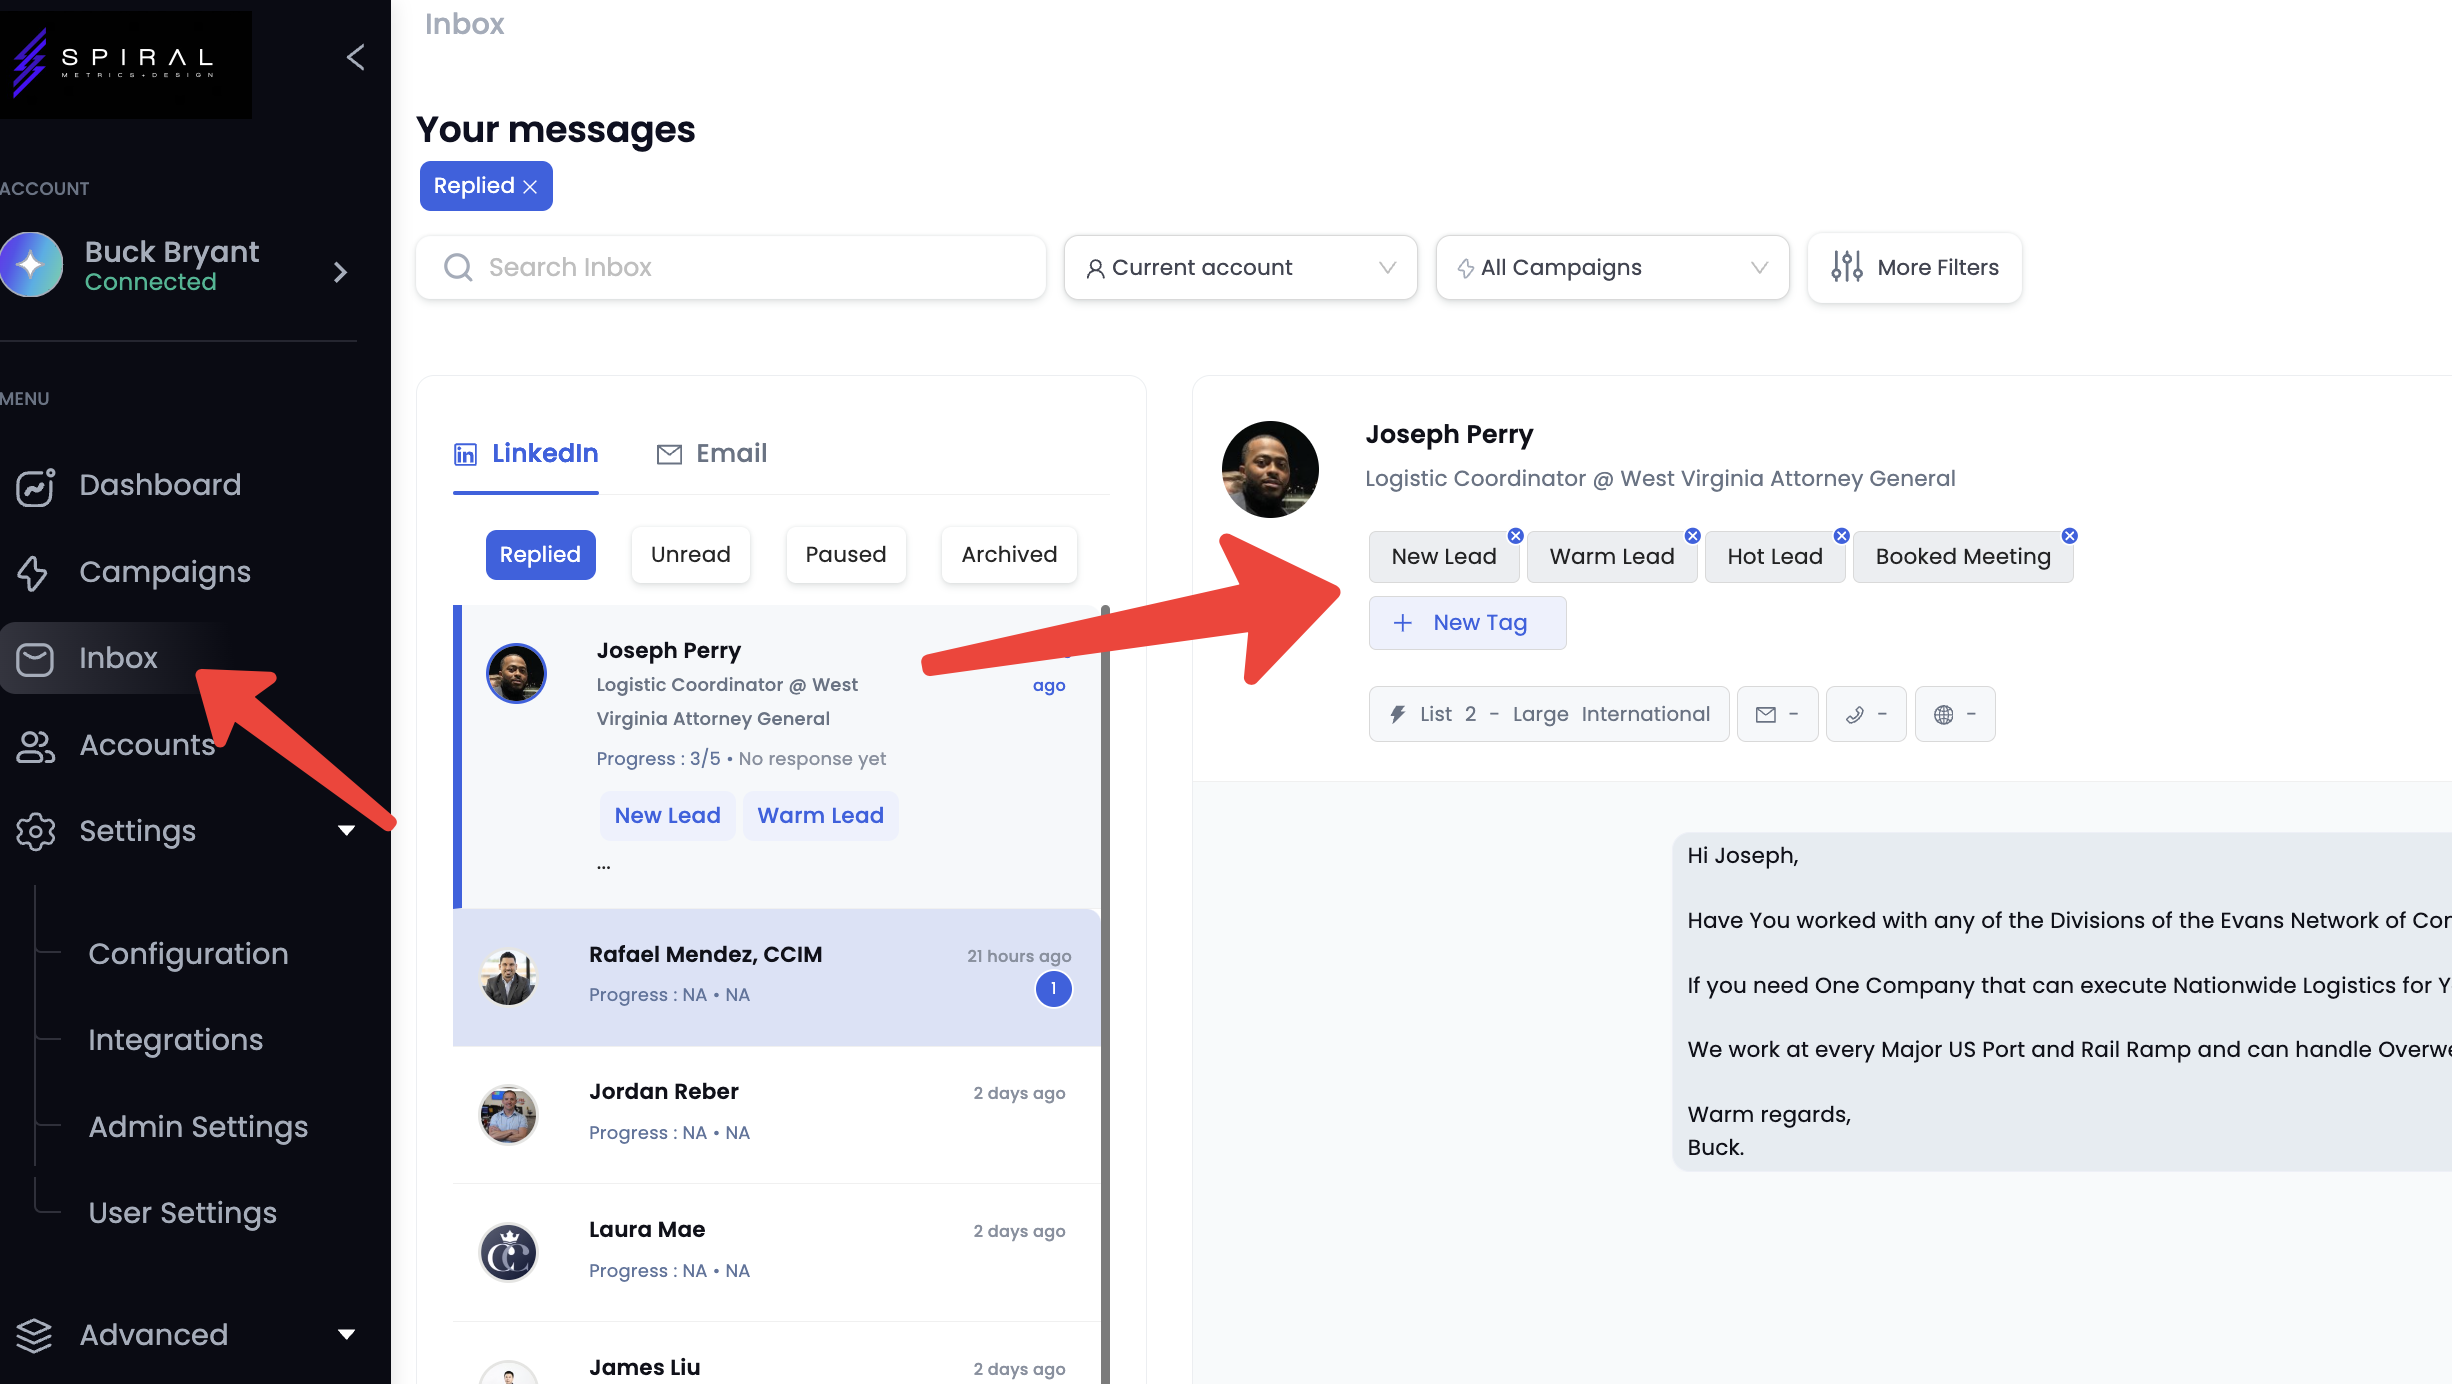2452x1384 pixels.
Task: Click the New Tag button
Action: 1466,623
